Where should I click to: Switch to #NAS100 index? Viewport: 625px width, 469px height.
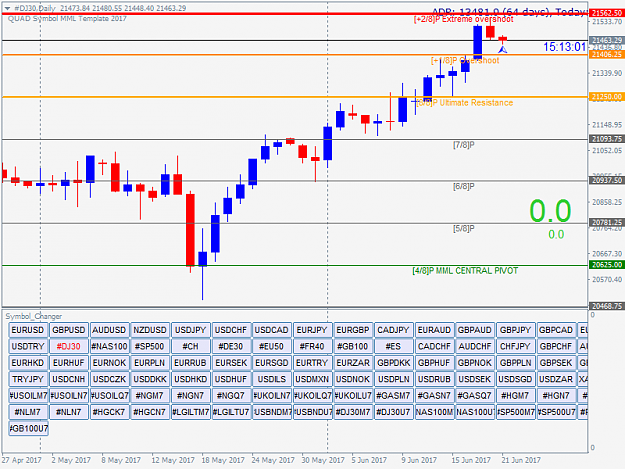109,346
